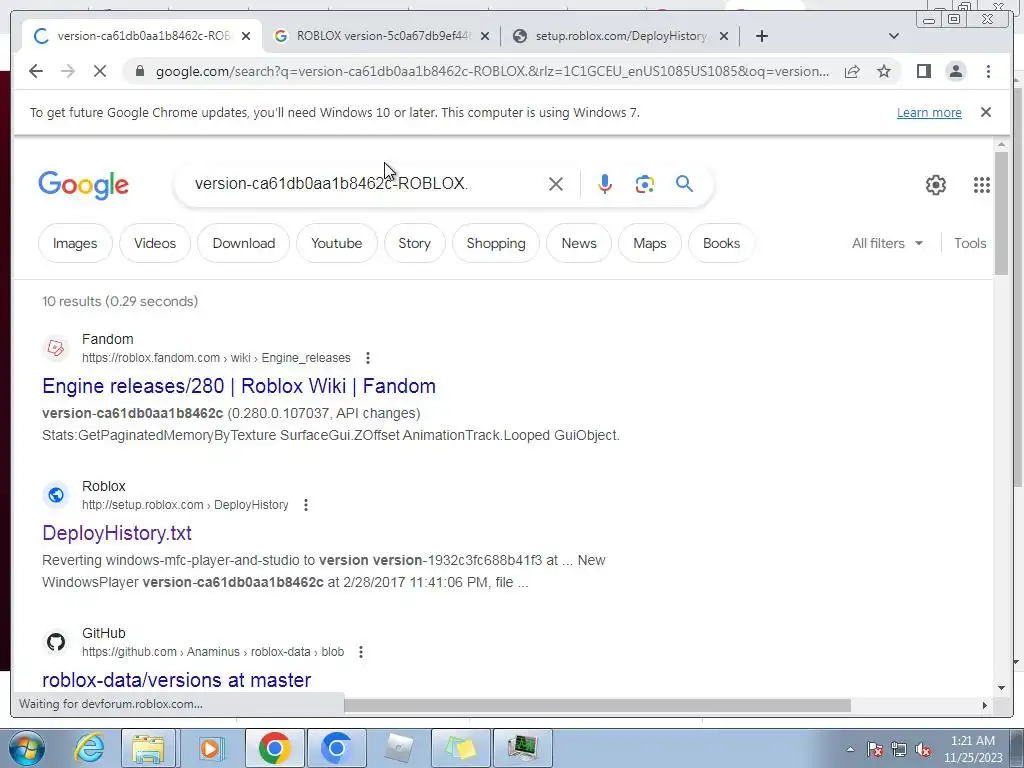Close the setup.roblox.com DeployHistory tab
Viewport: 1024px width, 768px height.
pyautogui.click(x=724, y=37)
